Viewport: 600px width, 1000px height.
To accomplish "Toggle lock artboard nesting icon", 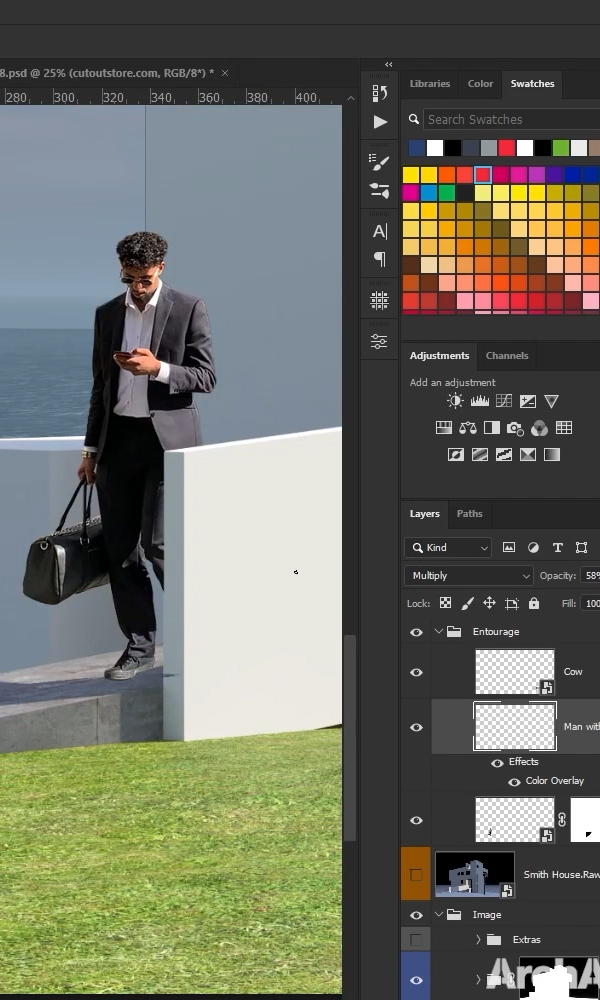I will tap(511, 603).
